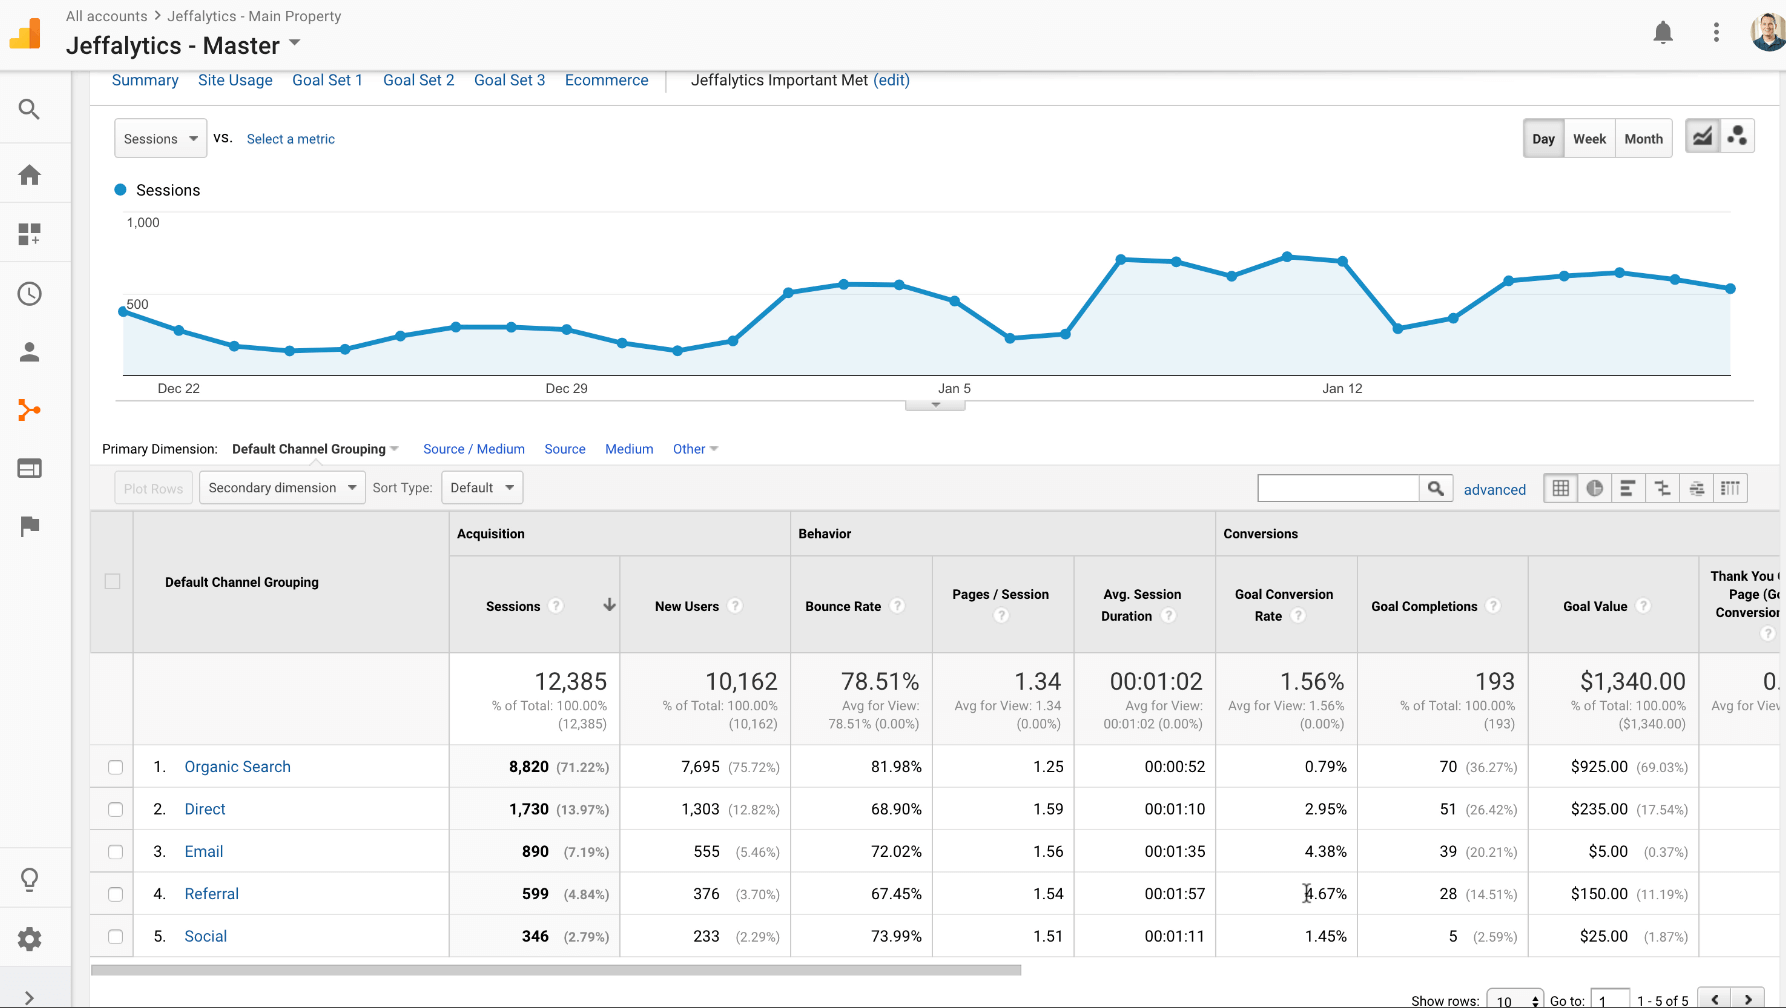Select the Pivot view icon
The width and height of the screenshot is (1786, 1008).
(x=1730, y=488)
